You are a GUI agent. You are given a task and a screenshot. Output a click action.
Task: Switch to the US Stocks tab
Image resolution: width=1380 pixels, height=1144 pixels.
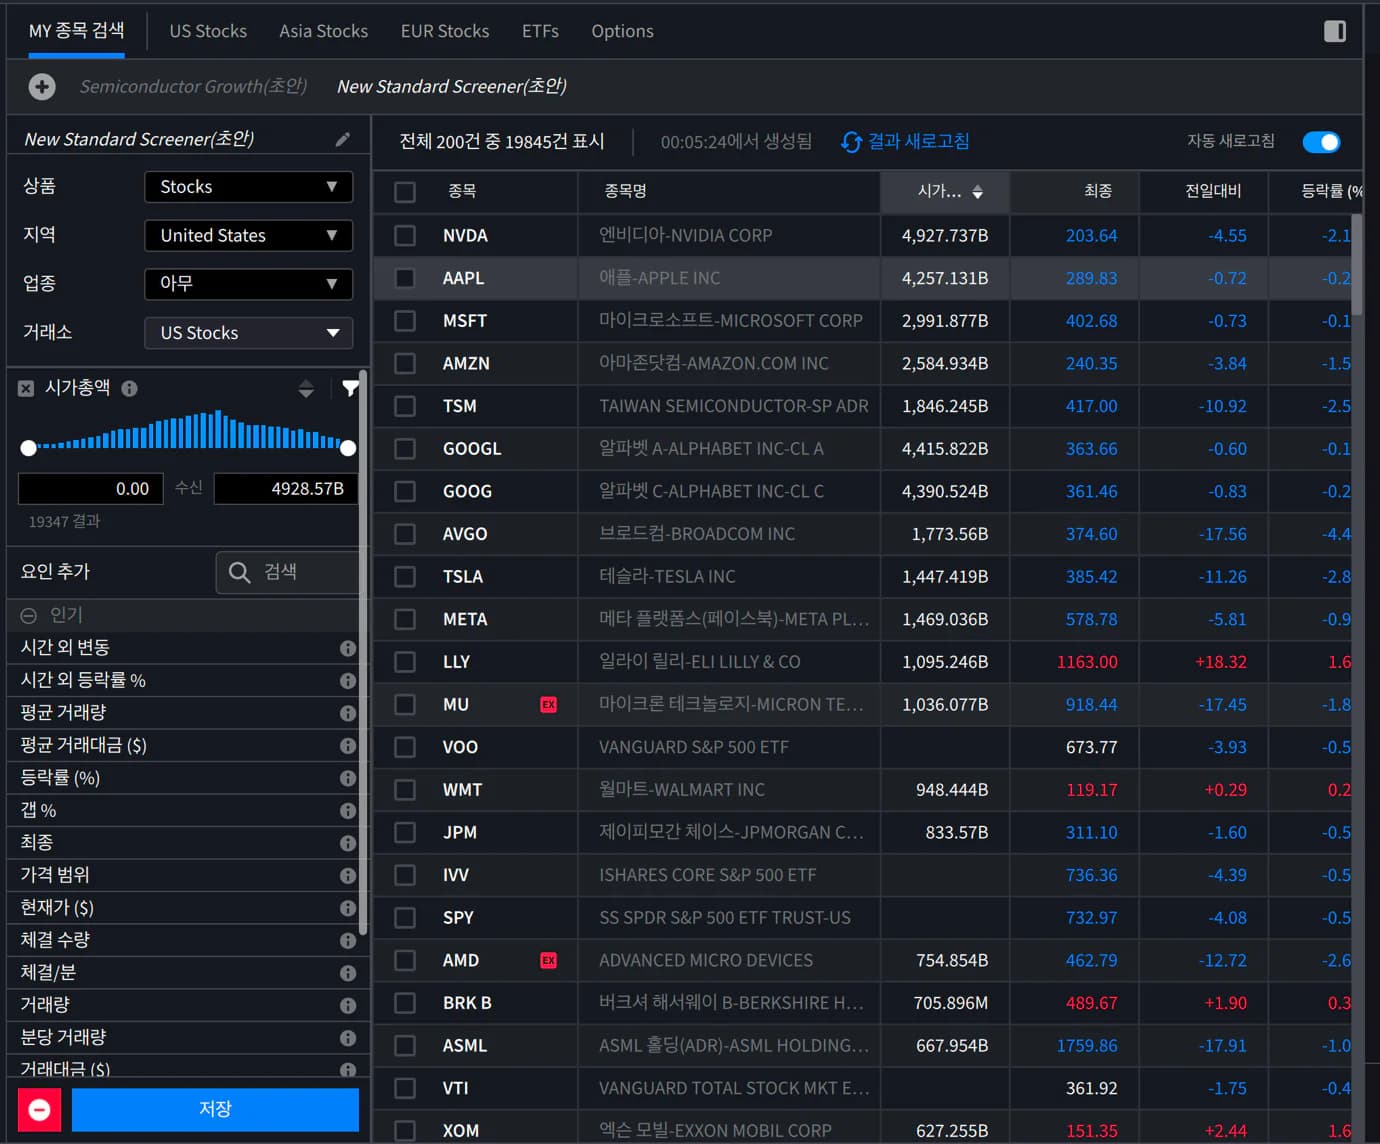click(208, 31)
